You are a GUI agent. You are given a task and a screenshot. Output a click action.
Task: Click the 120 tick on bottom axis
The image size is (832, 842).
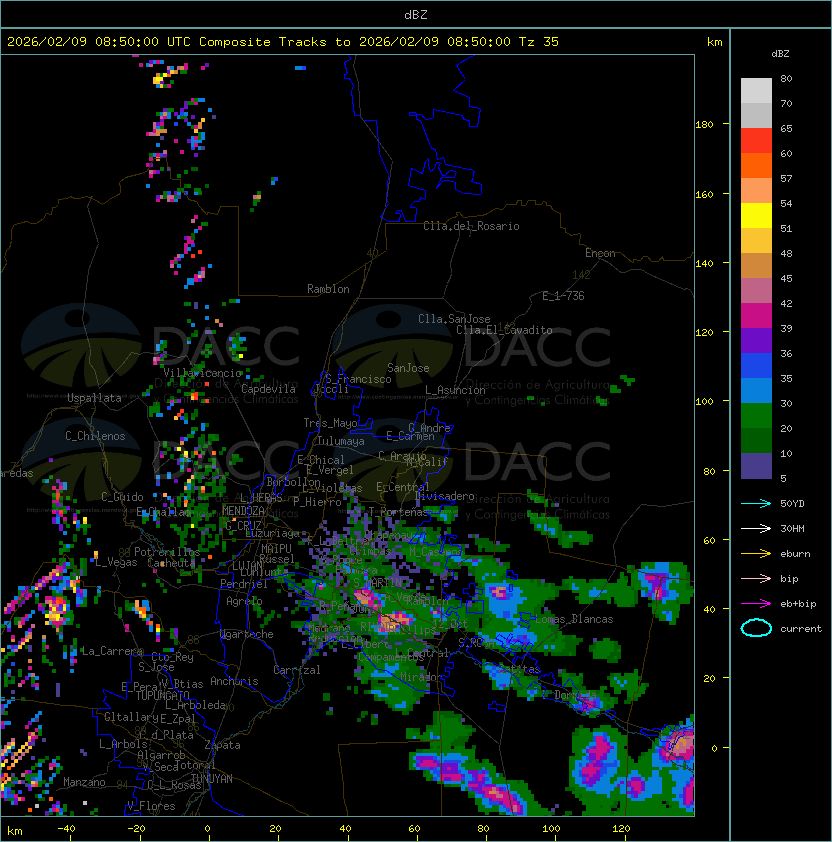tap(621, 829)
